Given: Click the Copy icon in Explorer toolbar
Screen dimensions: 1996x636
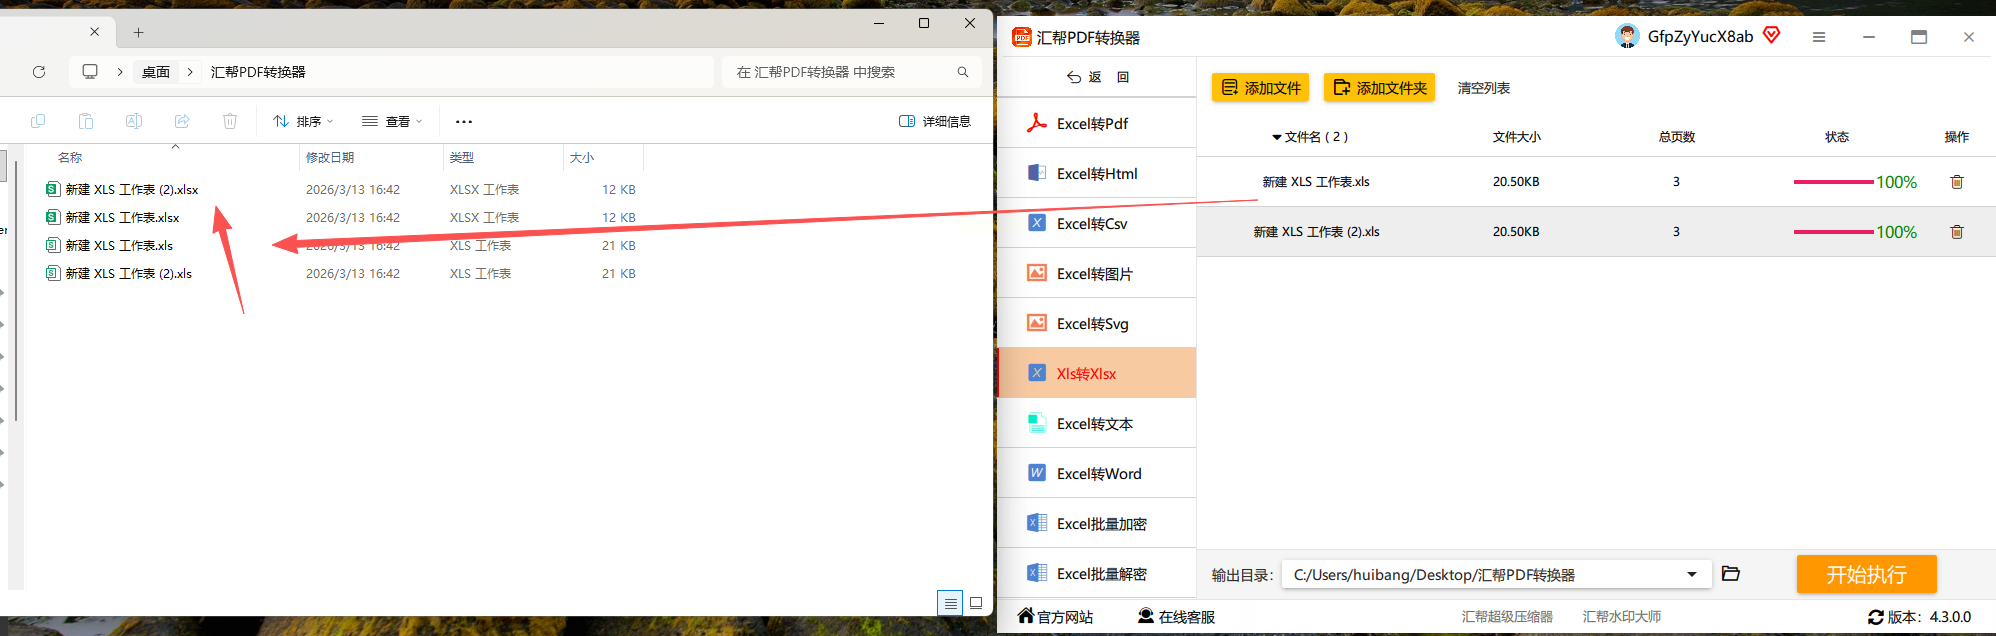Looking at the screenshot, I should (38, 121).
